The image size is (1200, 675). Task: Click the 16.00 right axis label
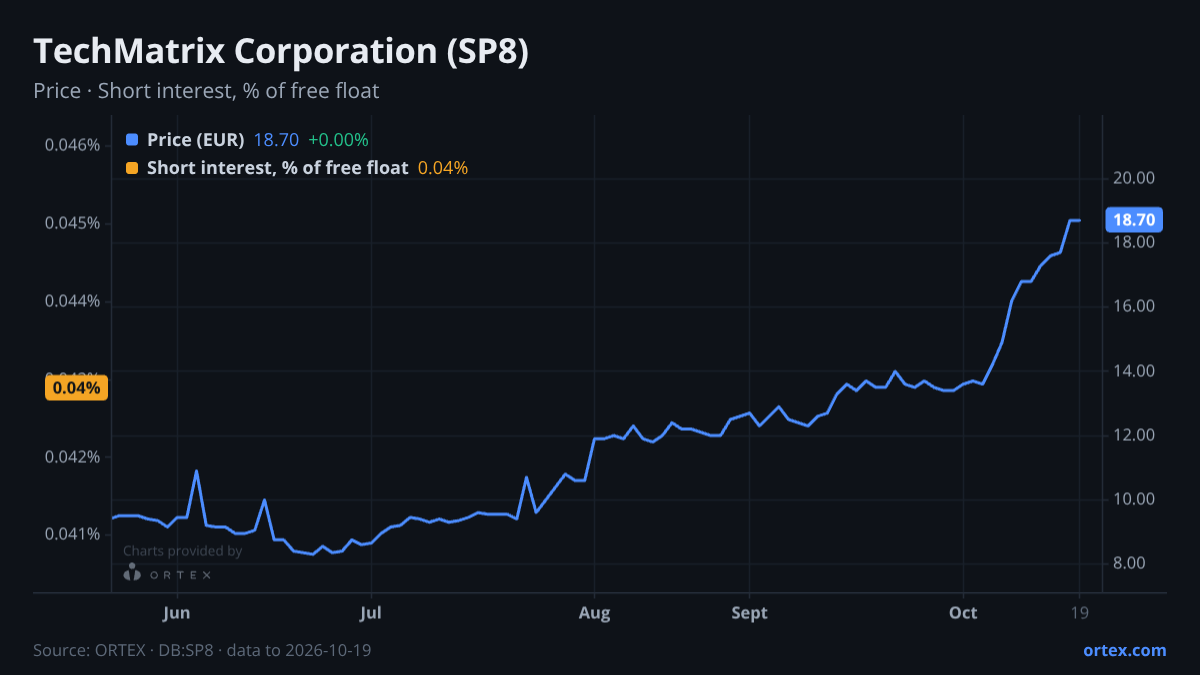tap(1134, 306)
